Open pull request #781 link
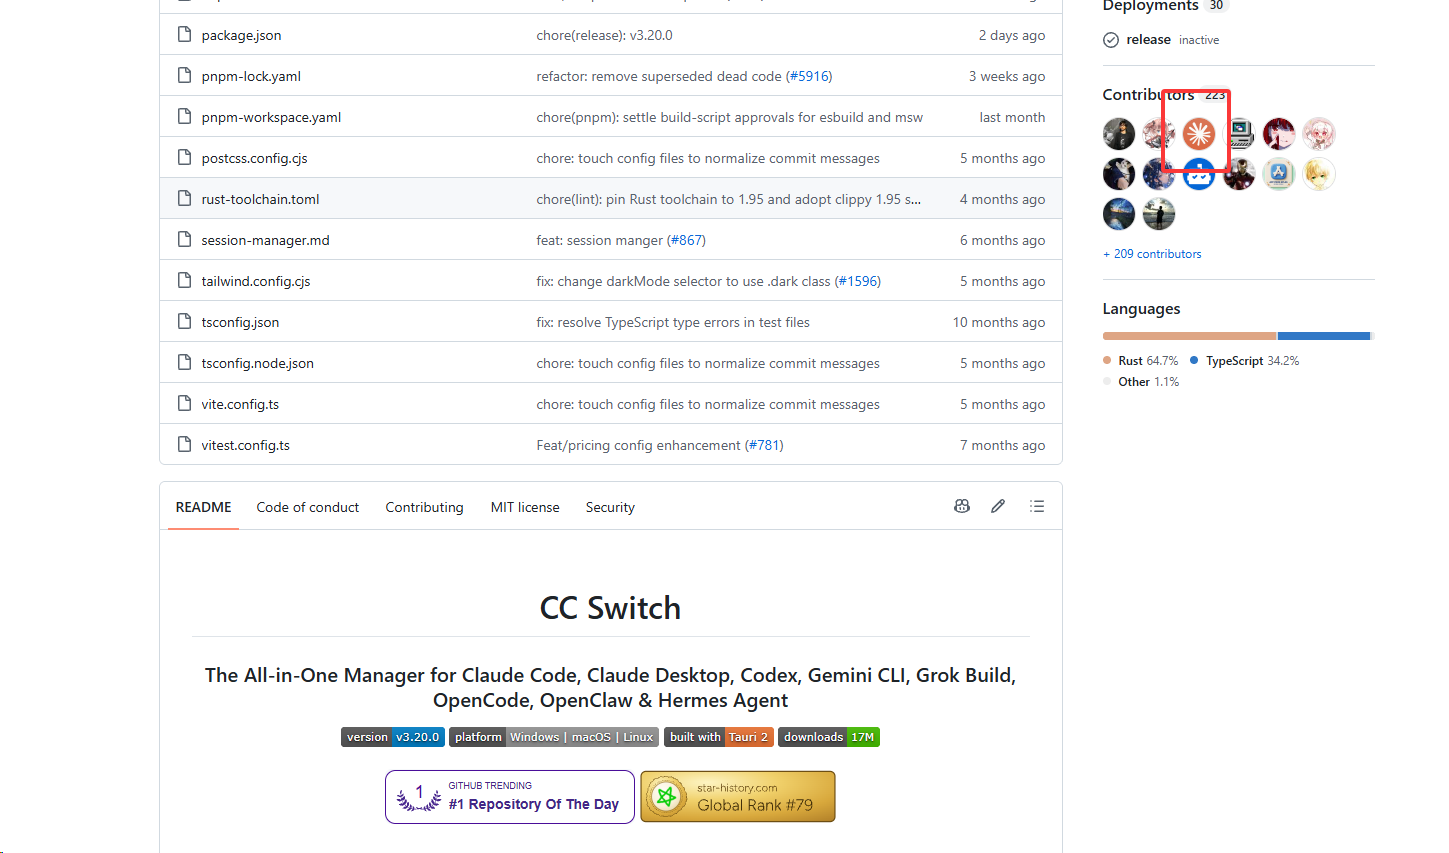 tap(764, 445)
